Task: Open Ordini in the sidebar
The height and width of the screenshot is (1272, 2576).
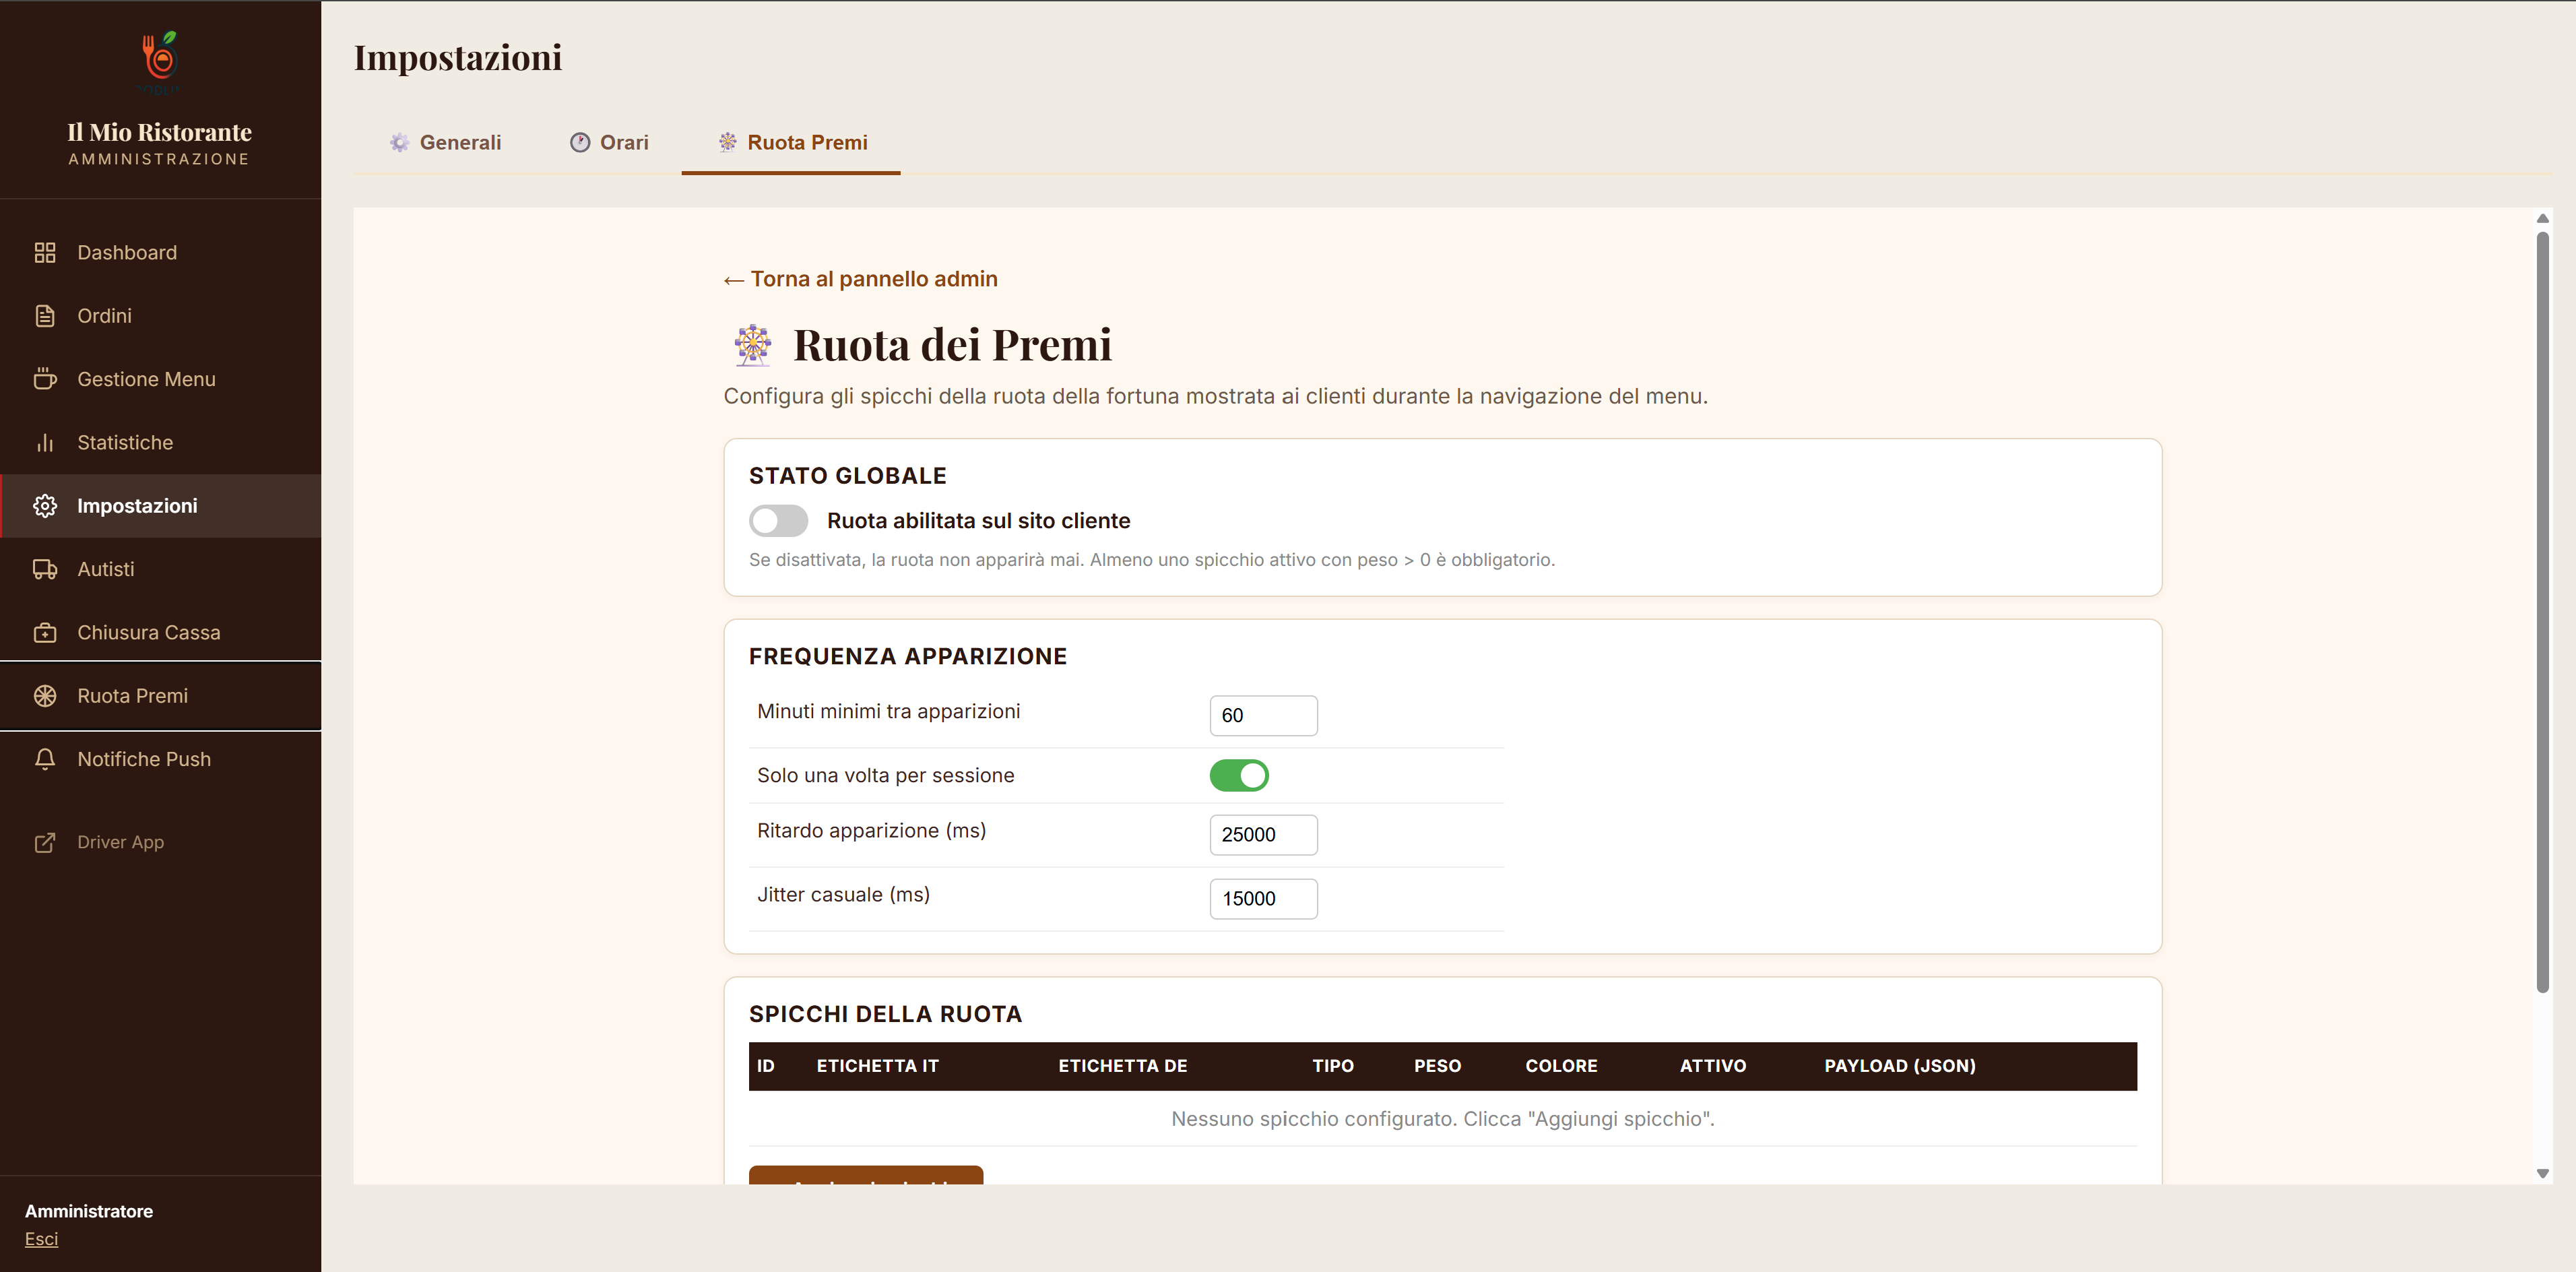Action: pos(160,316)
